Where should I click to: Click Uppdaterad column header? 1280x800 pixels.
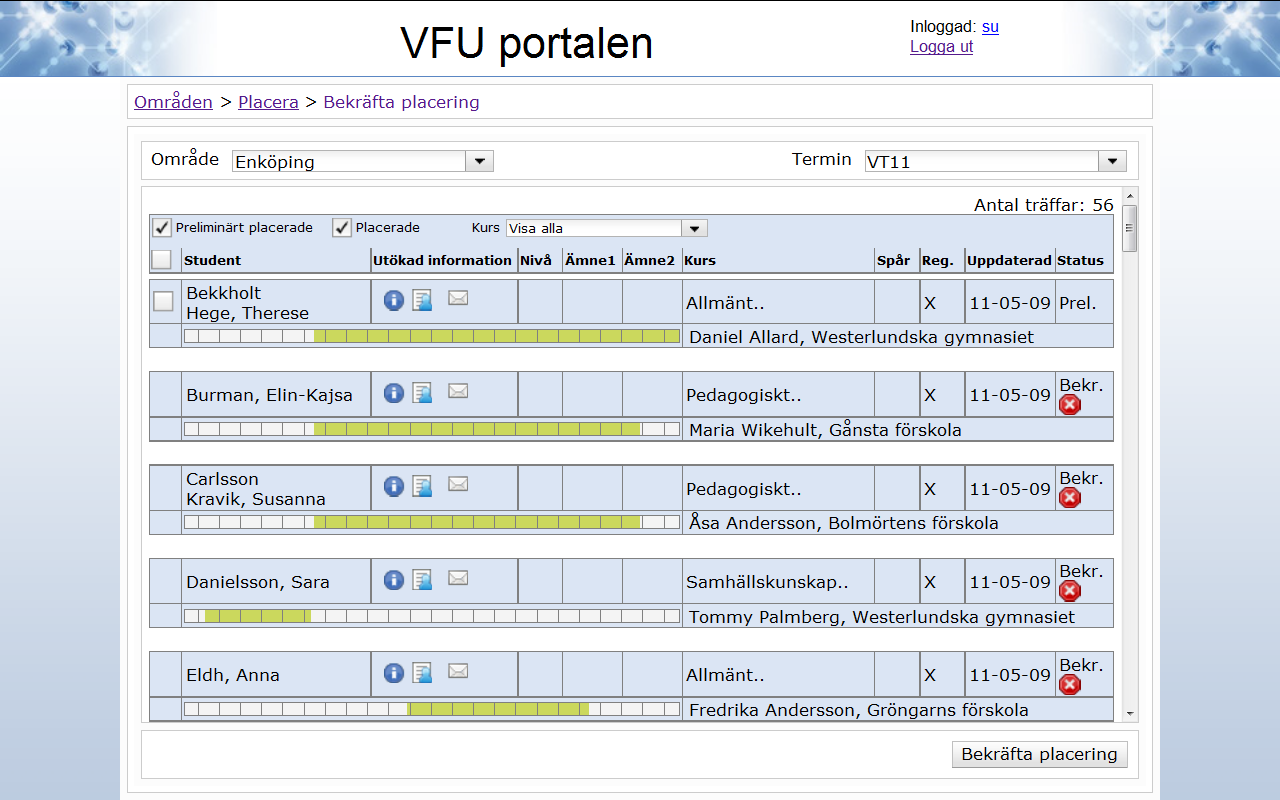pos(1010,260)
